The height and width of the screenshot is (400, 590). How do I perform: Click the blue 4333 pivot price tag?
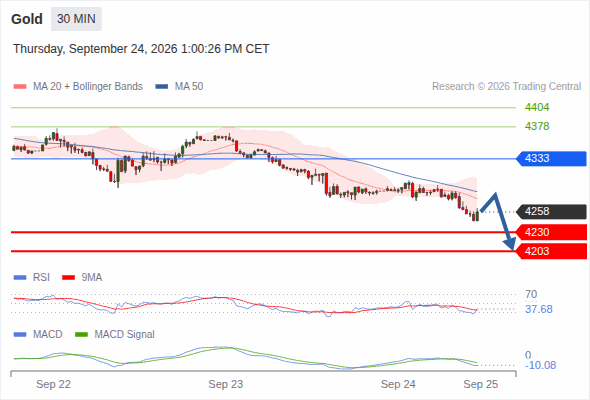[551, 158]
